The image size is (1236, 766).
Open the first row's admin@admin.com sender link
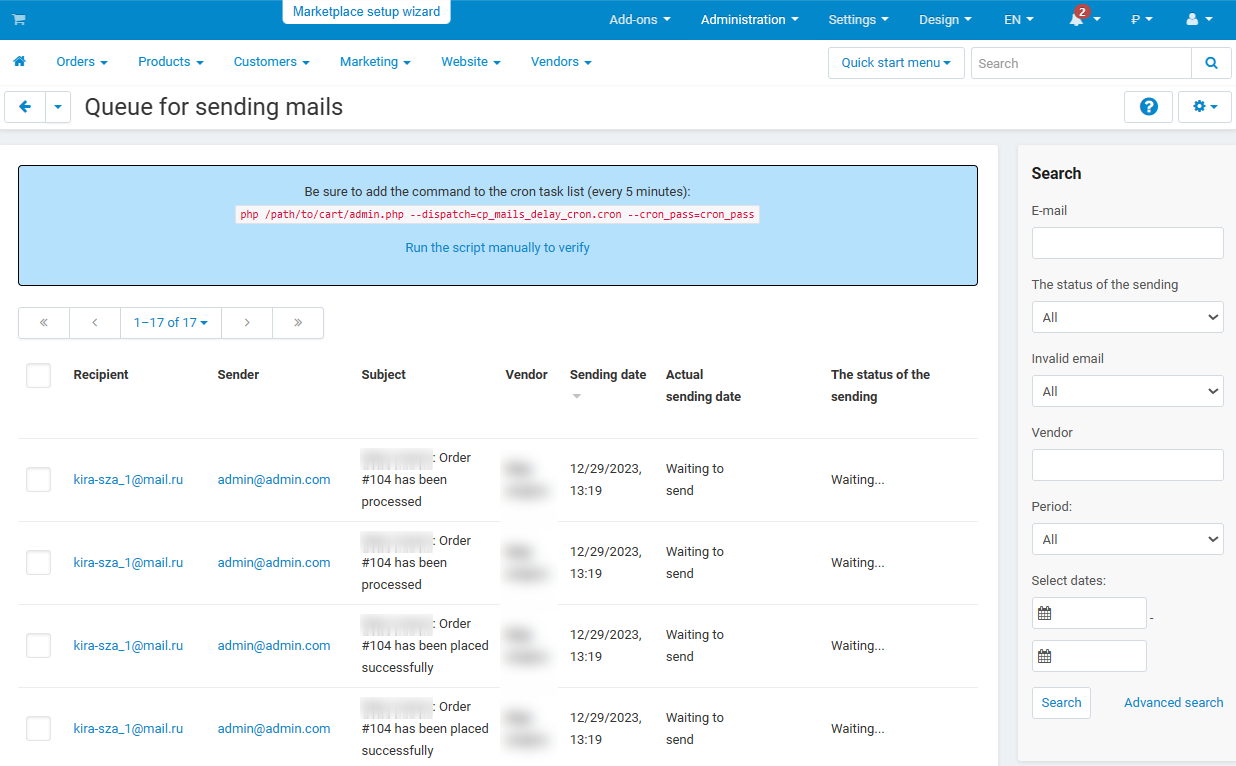(274, 480)
